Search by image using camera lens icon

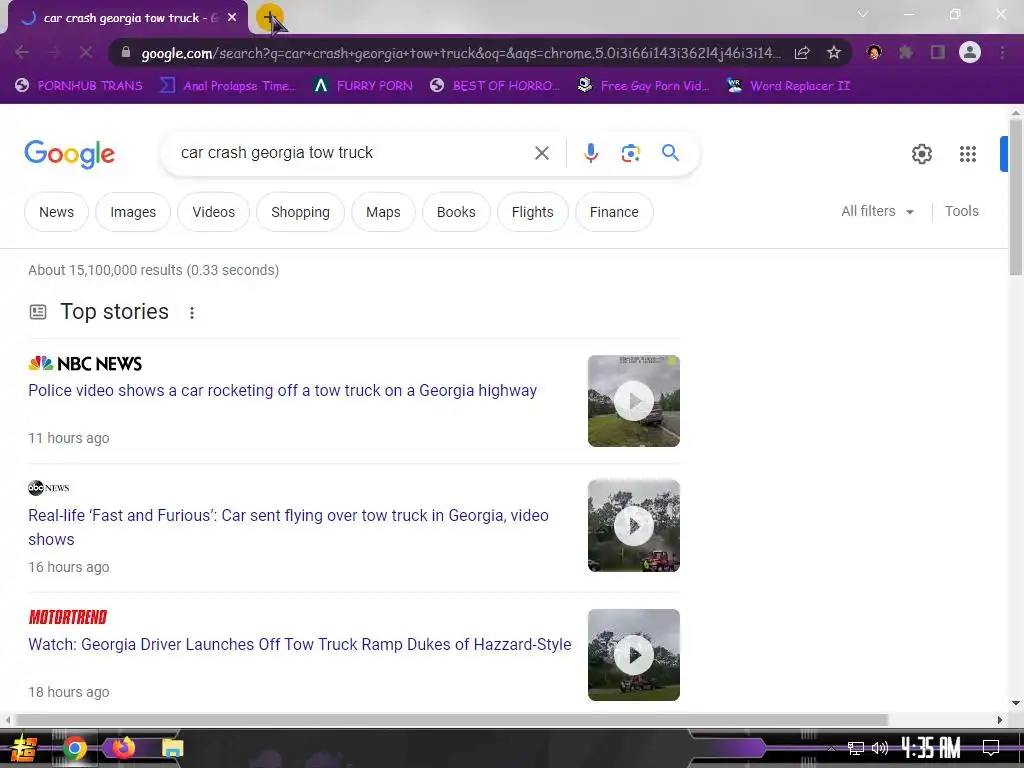tap(630, 153)
